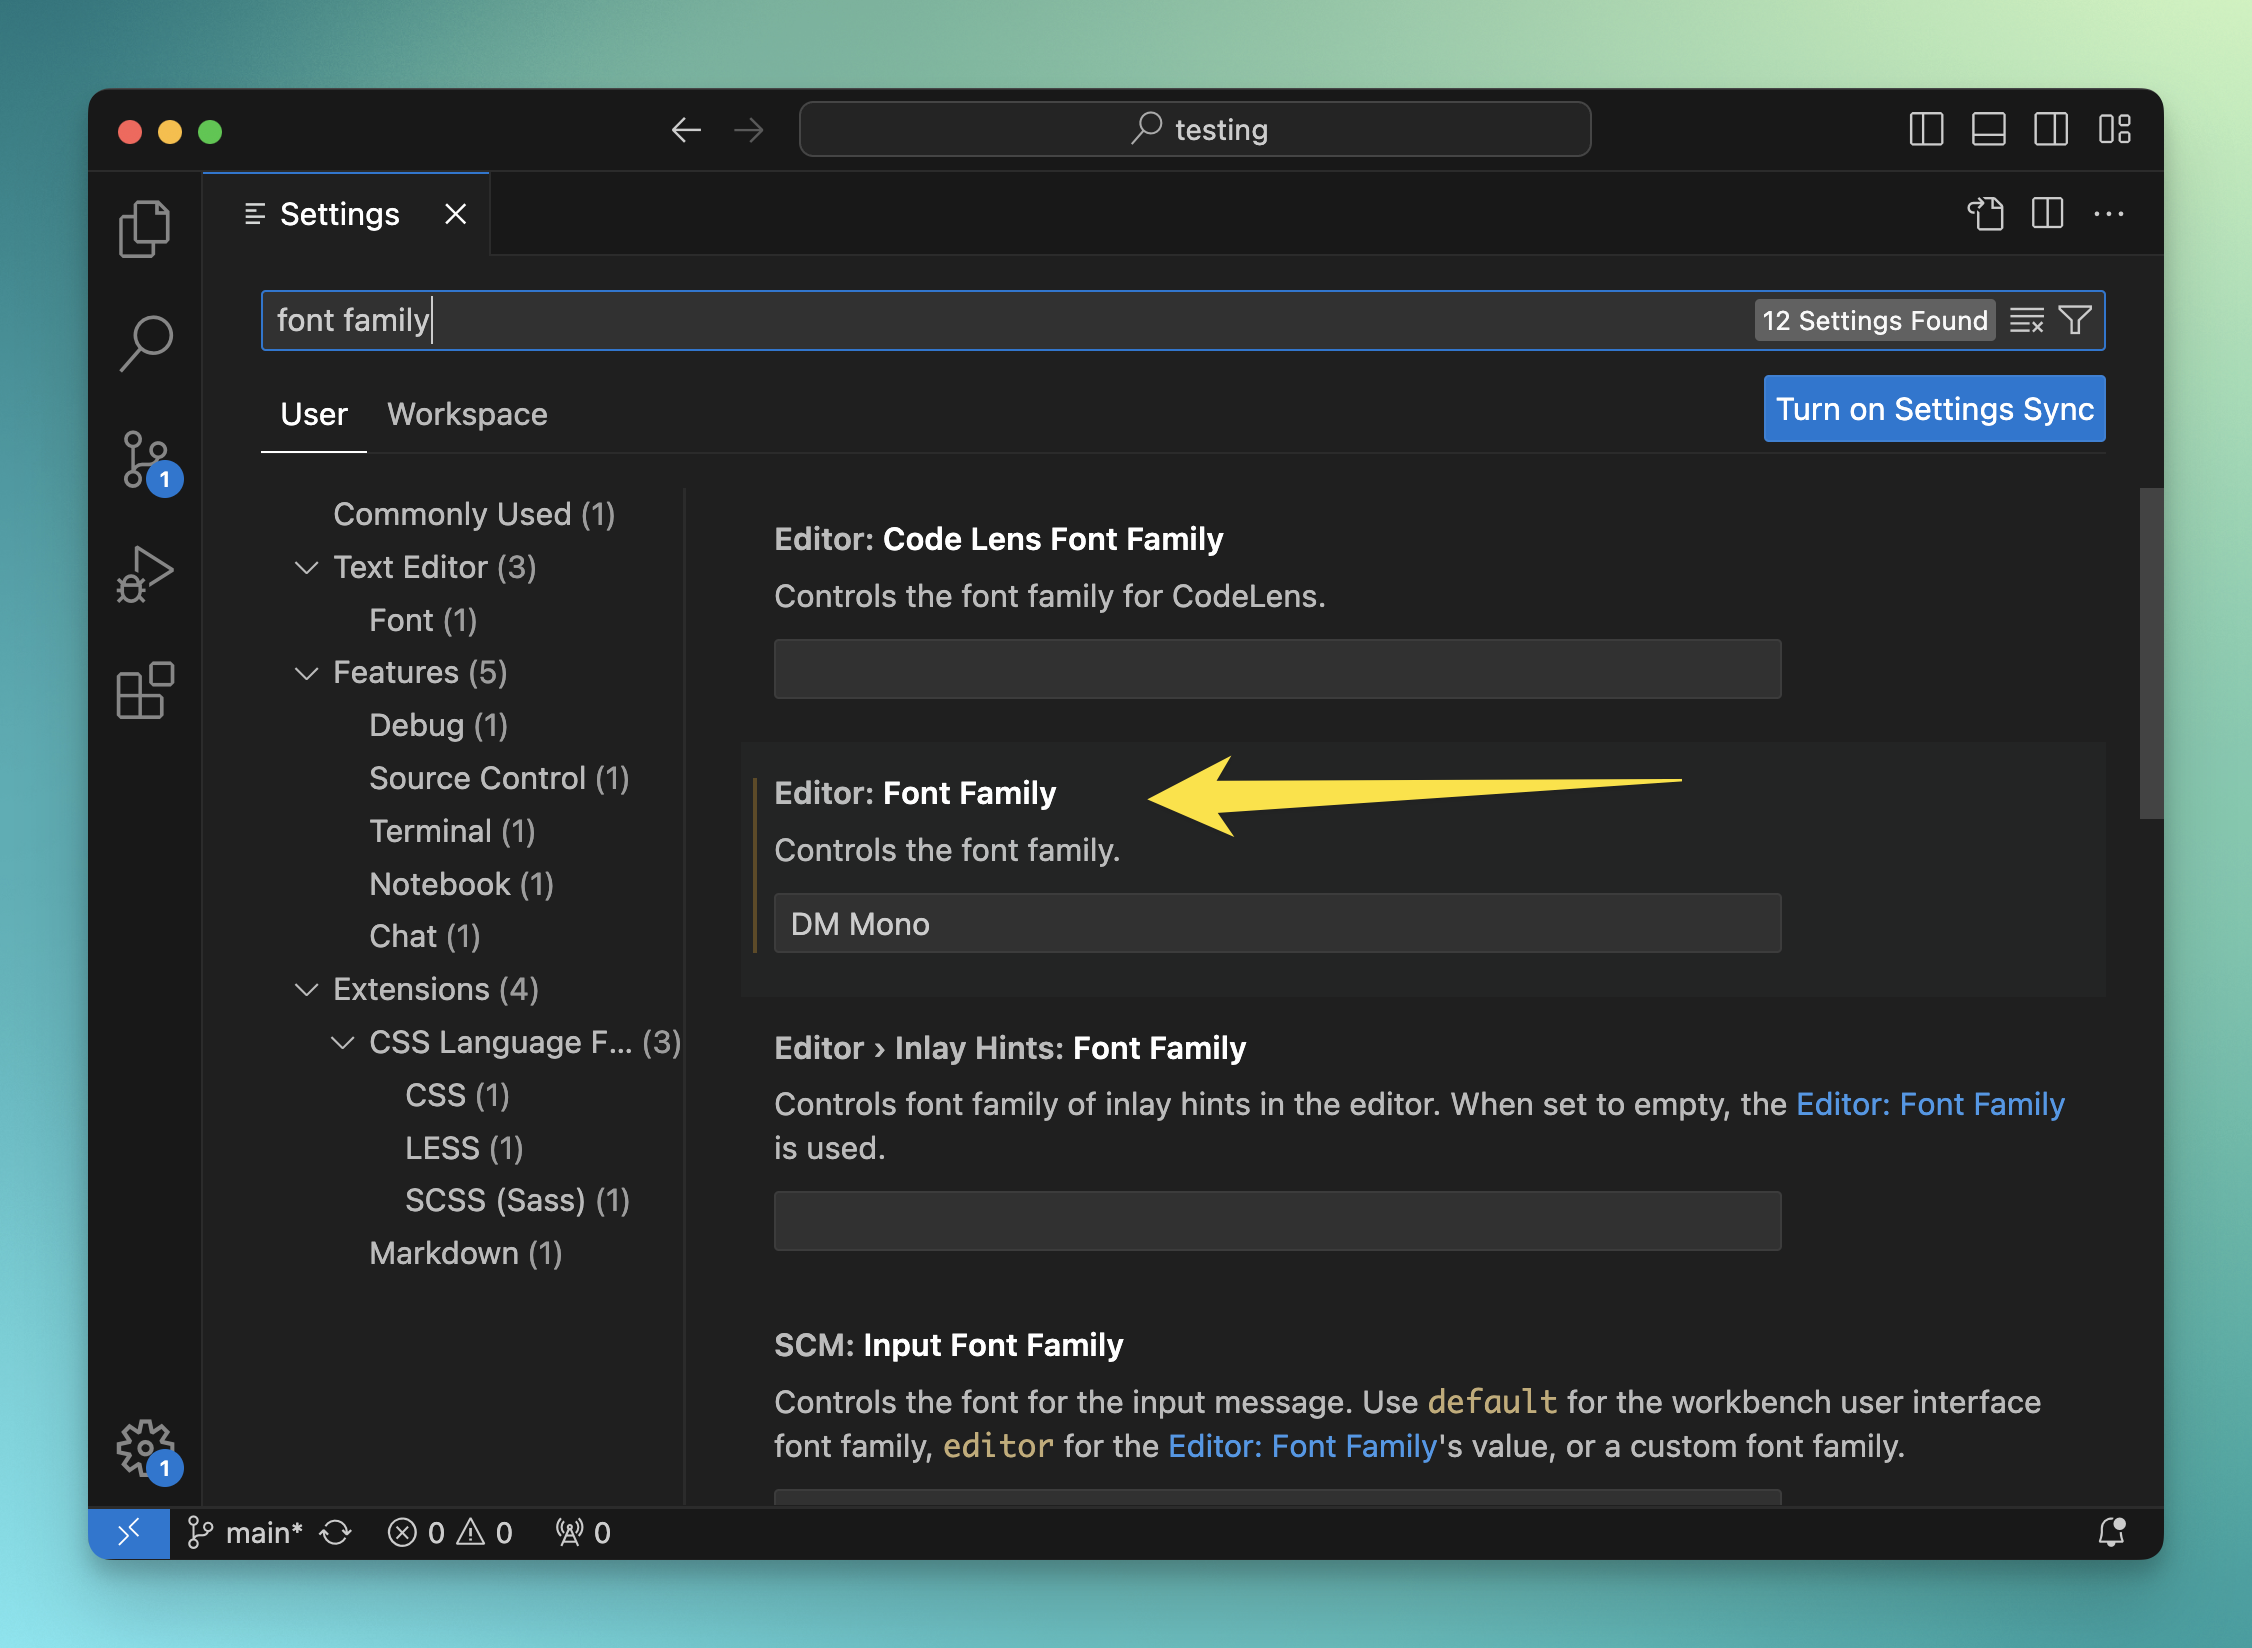Click the Manage gear icon
Screen dimensions: 2252x1648
click(145, 1447)
